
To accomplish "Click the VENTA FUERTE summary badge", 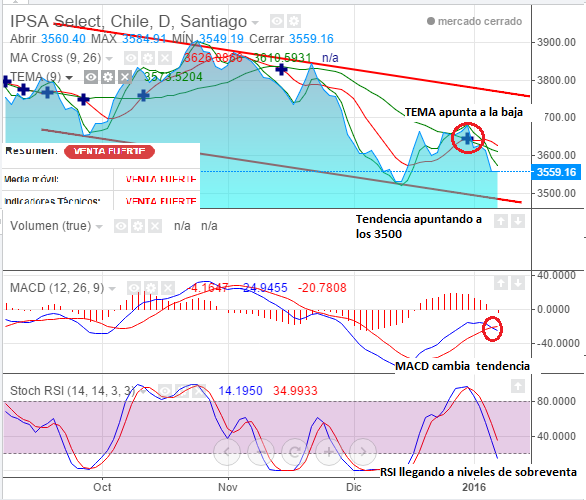I will [109, 151].
